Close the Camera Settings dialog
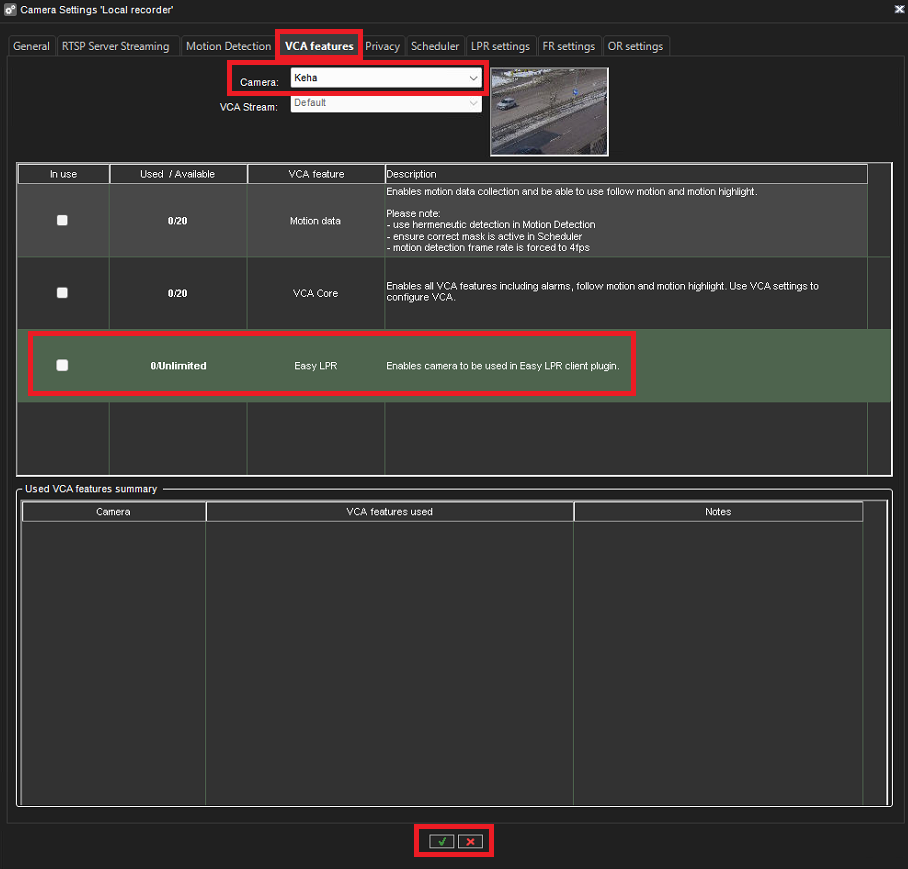This screenshot has height=869, width=908. pyautogui.click(x=898, y=9)
